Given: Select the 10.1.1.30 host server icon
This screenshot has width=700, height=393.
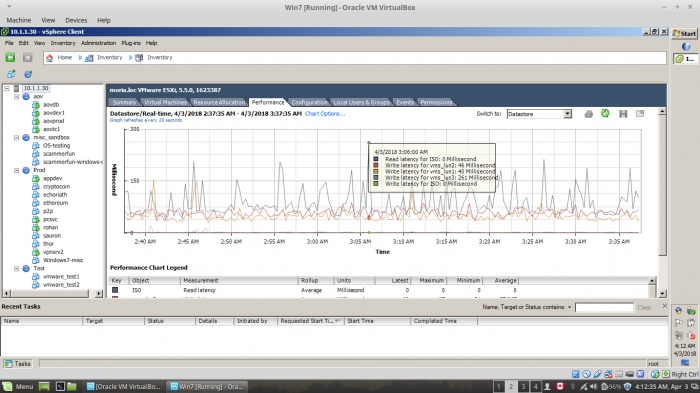Looking at the screenshot, I should [x=17, y=88].
